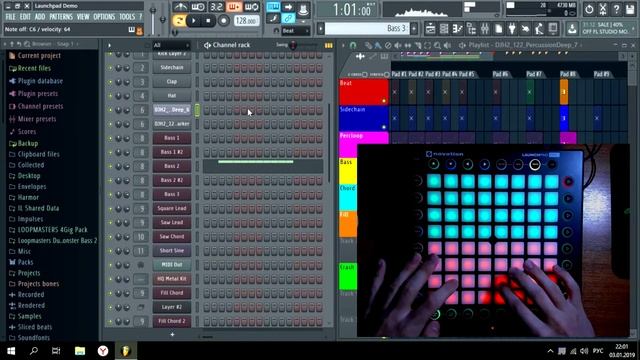Open the Beat snap dropdown
The image size is (640, 360).
(x=296, y=31)
